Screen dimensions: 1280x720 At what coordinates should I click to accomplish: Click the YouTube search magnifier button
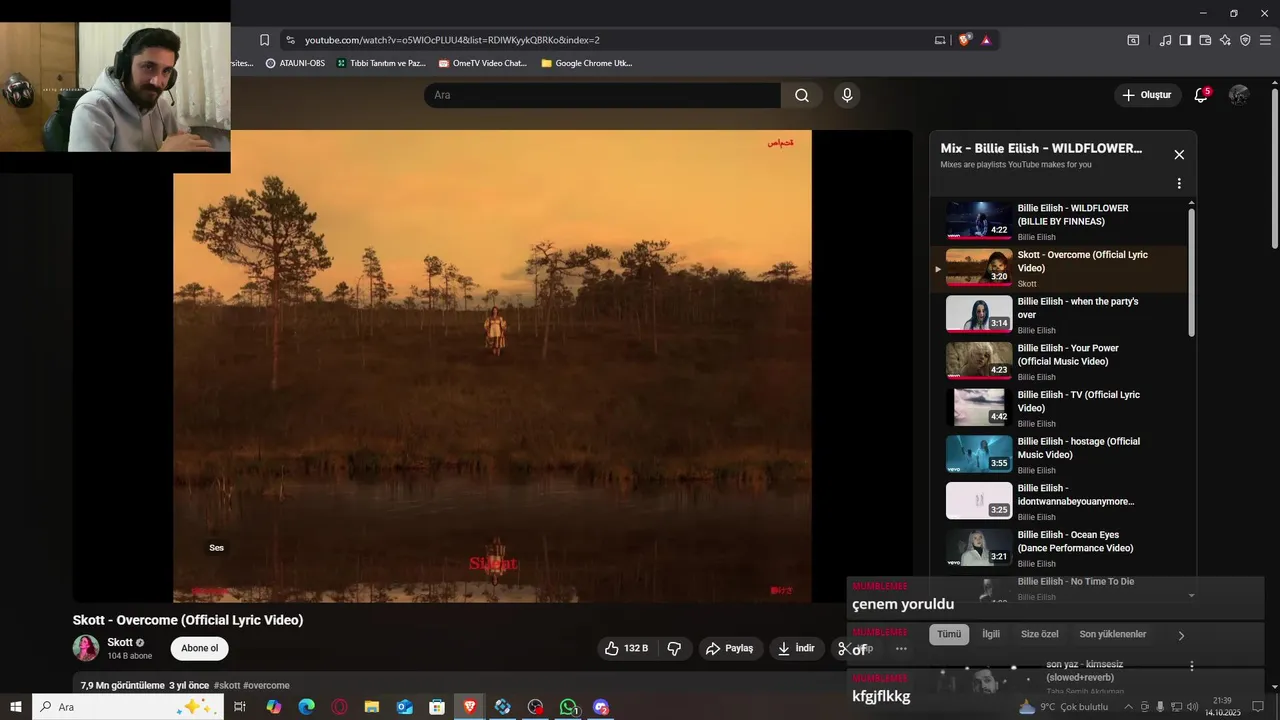(802, 95)
